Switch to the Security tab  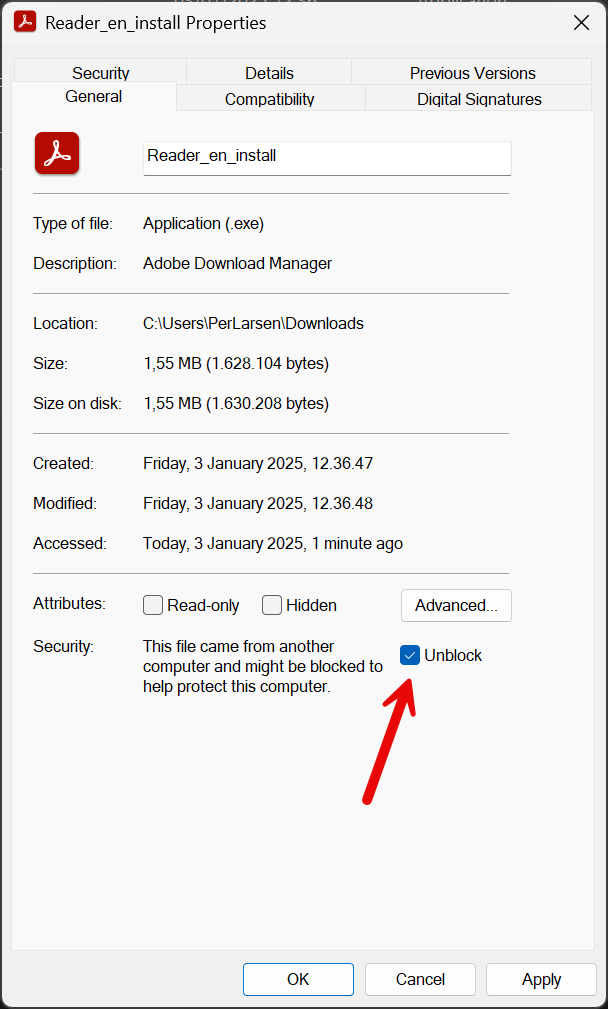click(100, 73)
